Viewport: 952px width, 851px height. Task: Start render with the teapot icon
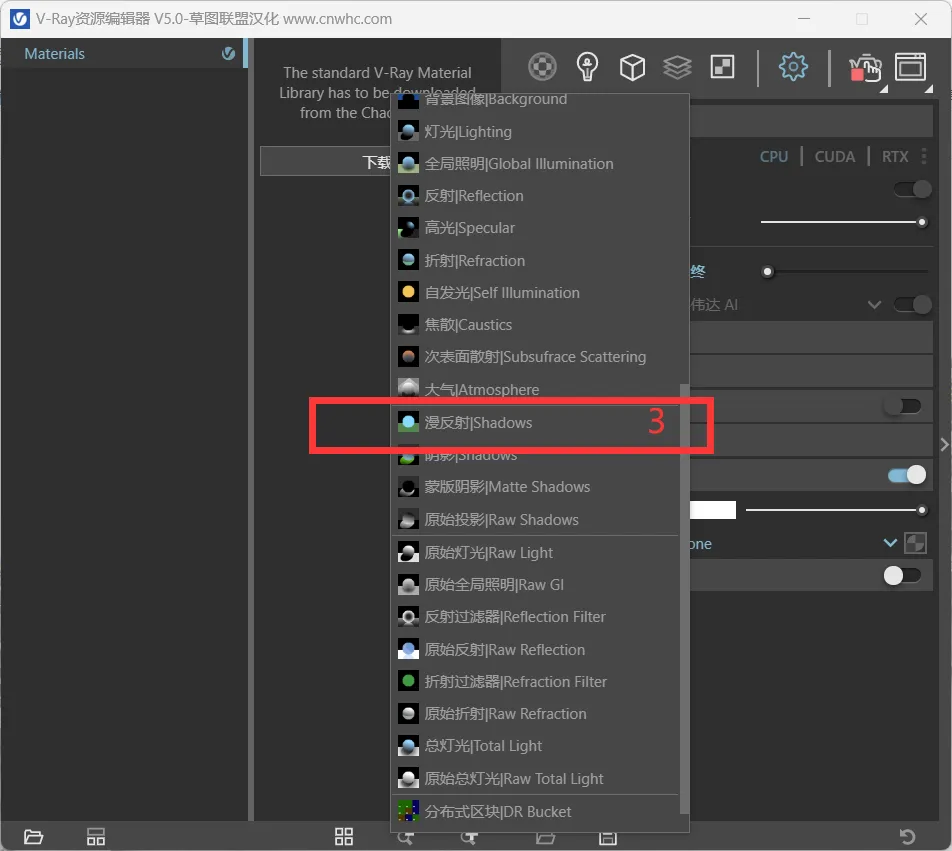(x=865, y=67)
